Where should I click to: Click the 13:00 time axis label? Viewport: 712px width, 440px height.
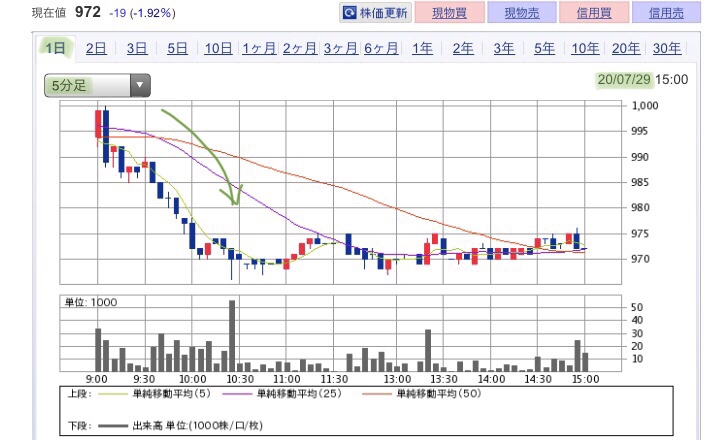397,379
